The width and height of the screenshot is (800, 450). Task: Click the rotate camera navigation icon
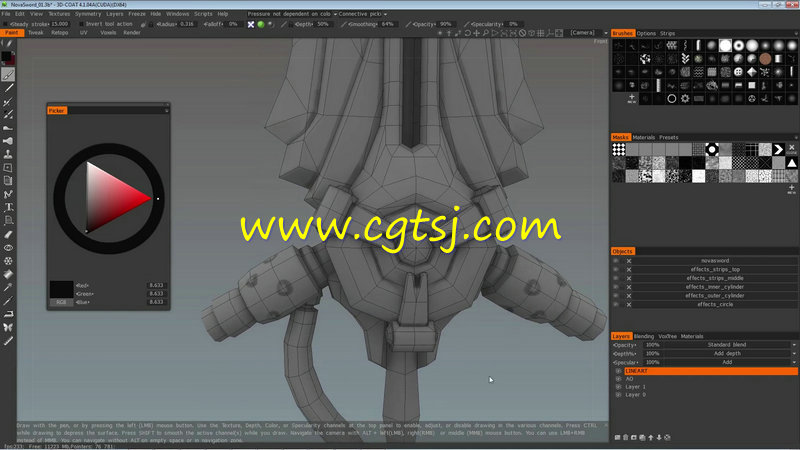click(x=467, y=33)
